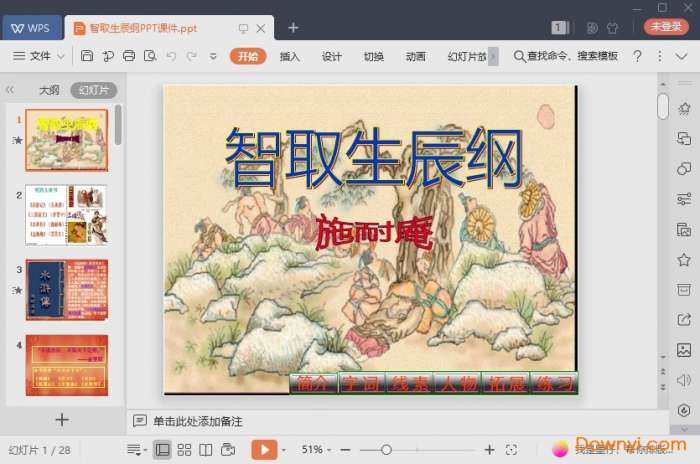This screenshot has width=700, height=464.
Task: Switch to reading view icon
Action: pos(205,450)
